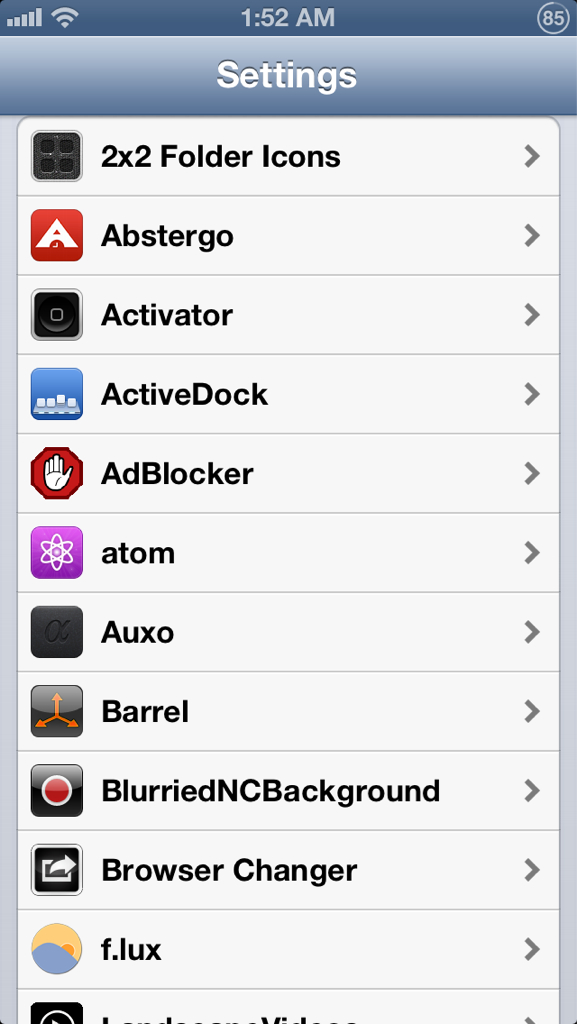The height and width of the screenshot is (1024, 577).
Task: Open ActiveDock using its right chevron
Action: [x=533, y=394]
